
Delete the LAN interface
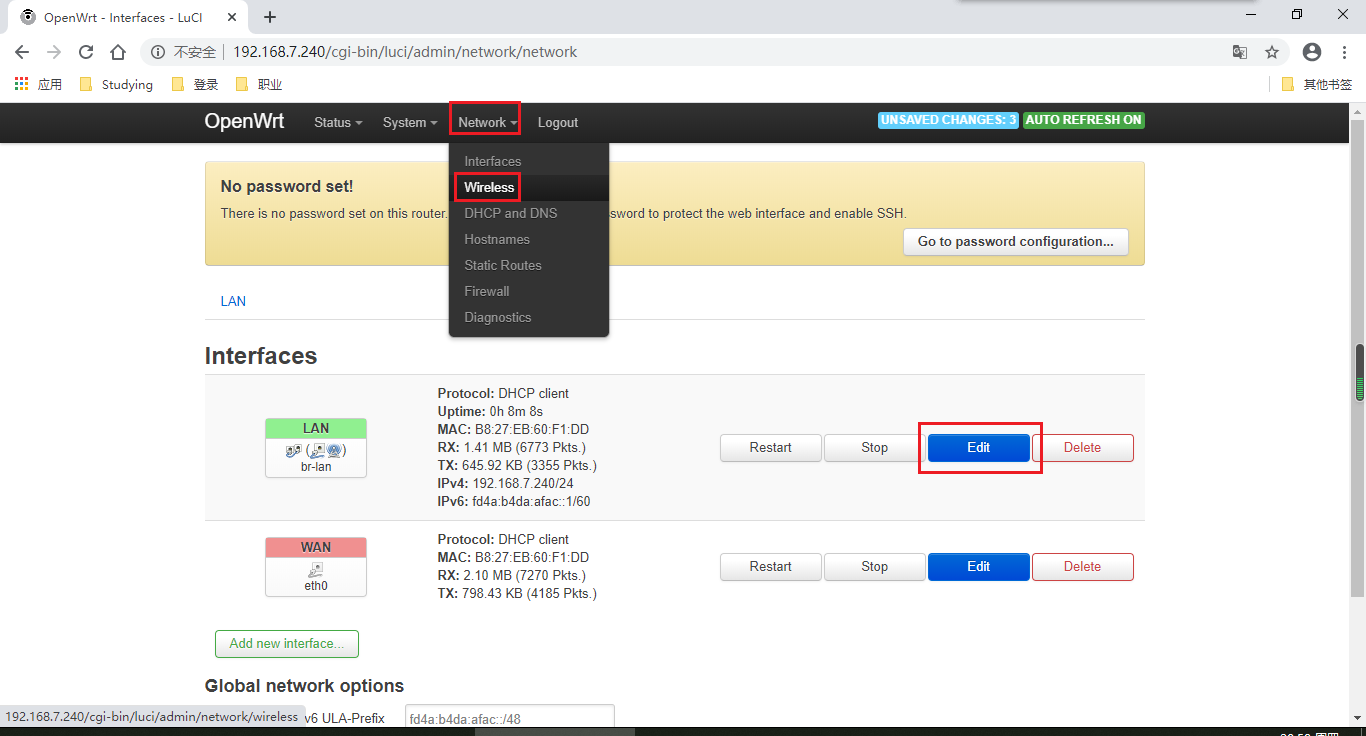click(1083, 447)
